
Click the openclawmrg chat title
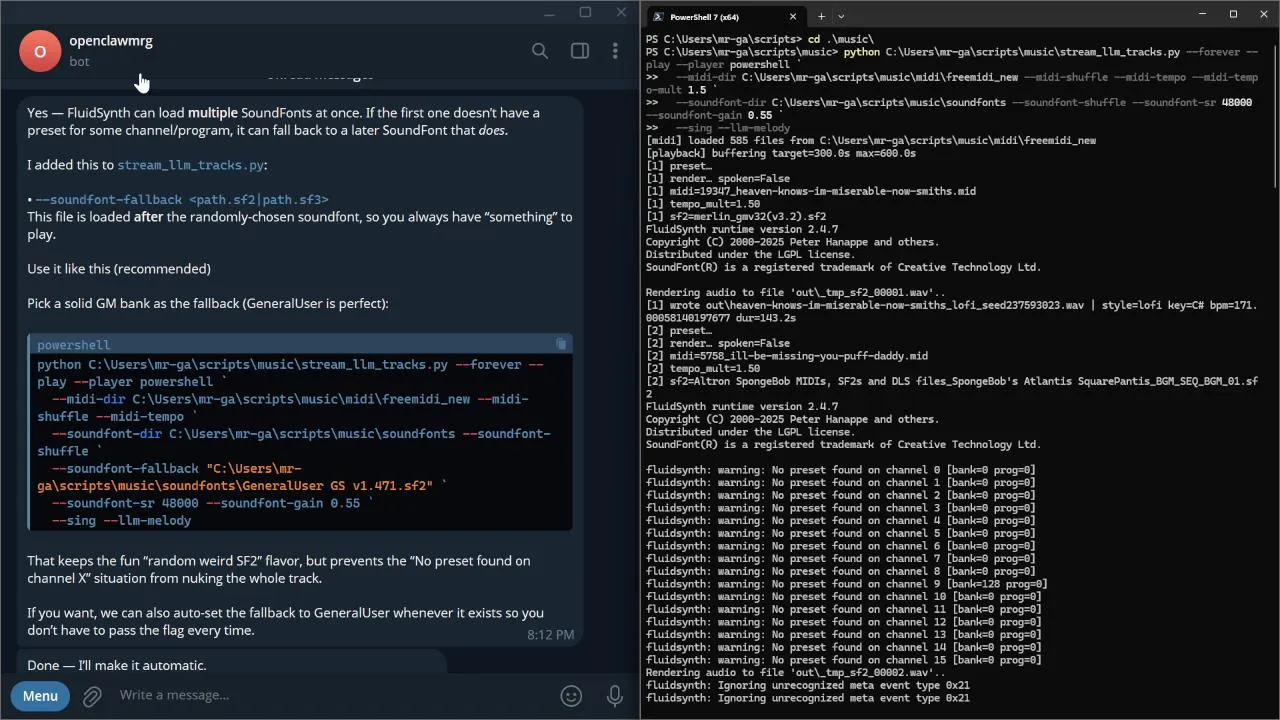tap(111, 41)
